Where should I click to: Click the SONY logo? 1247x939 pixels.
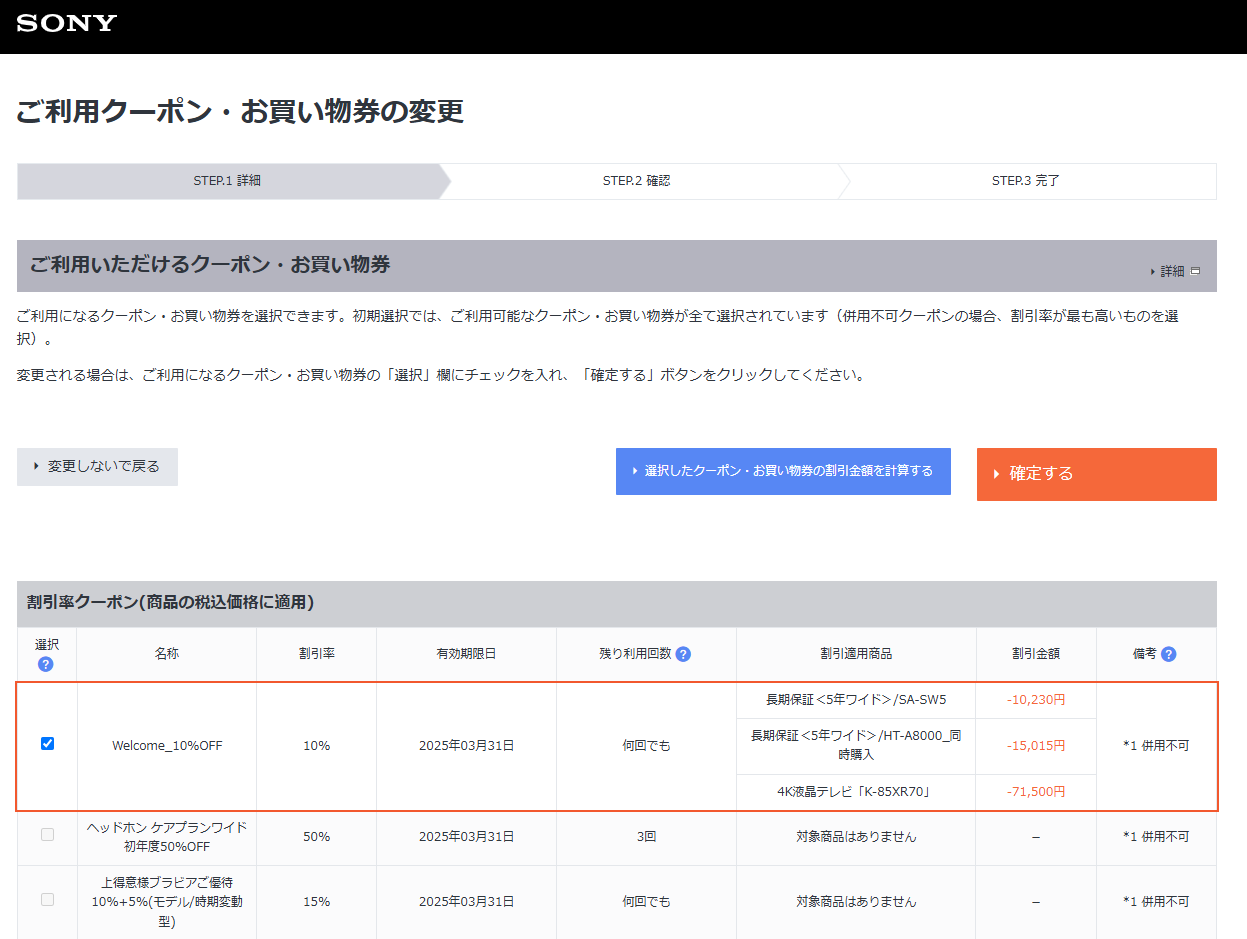pyautogui.click(x=66, y=23)
